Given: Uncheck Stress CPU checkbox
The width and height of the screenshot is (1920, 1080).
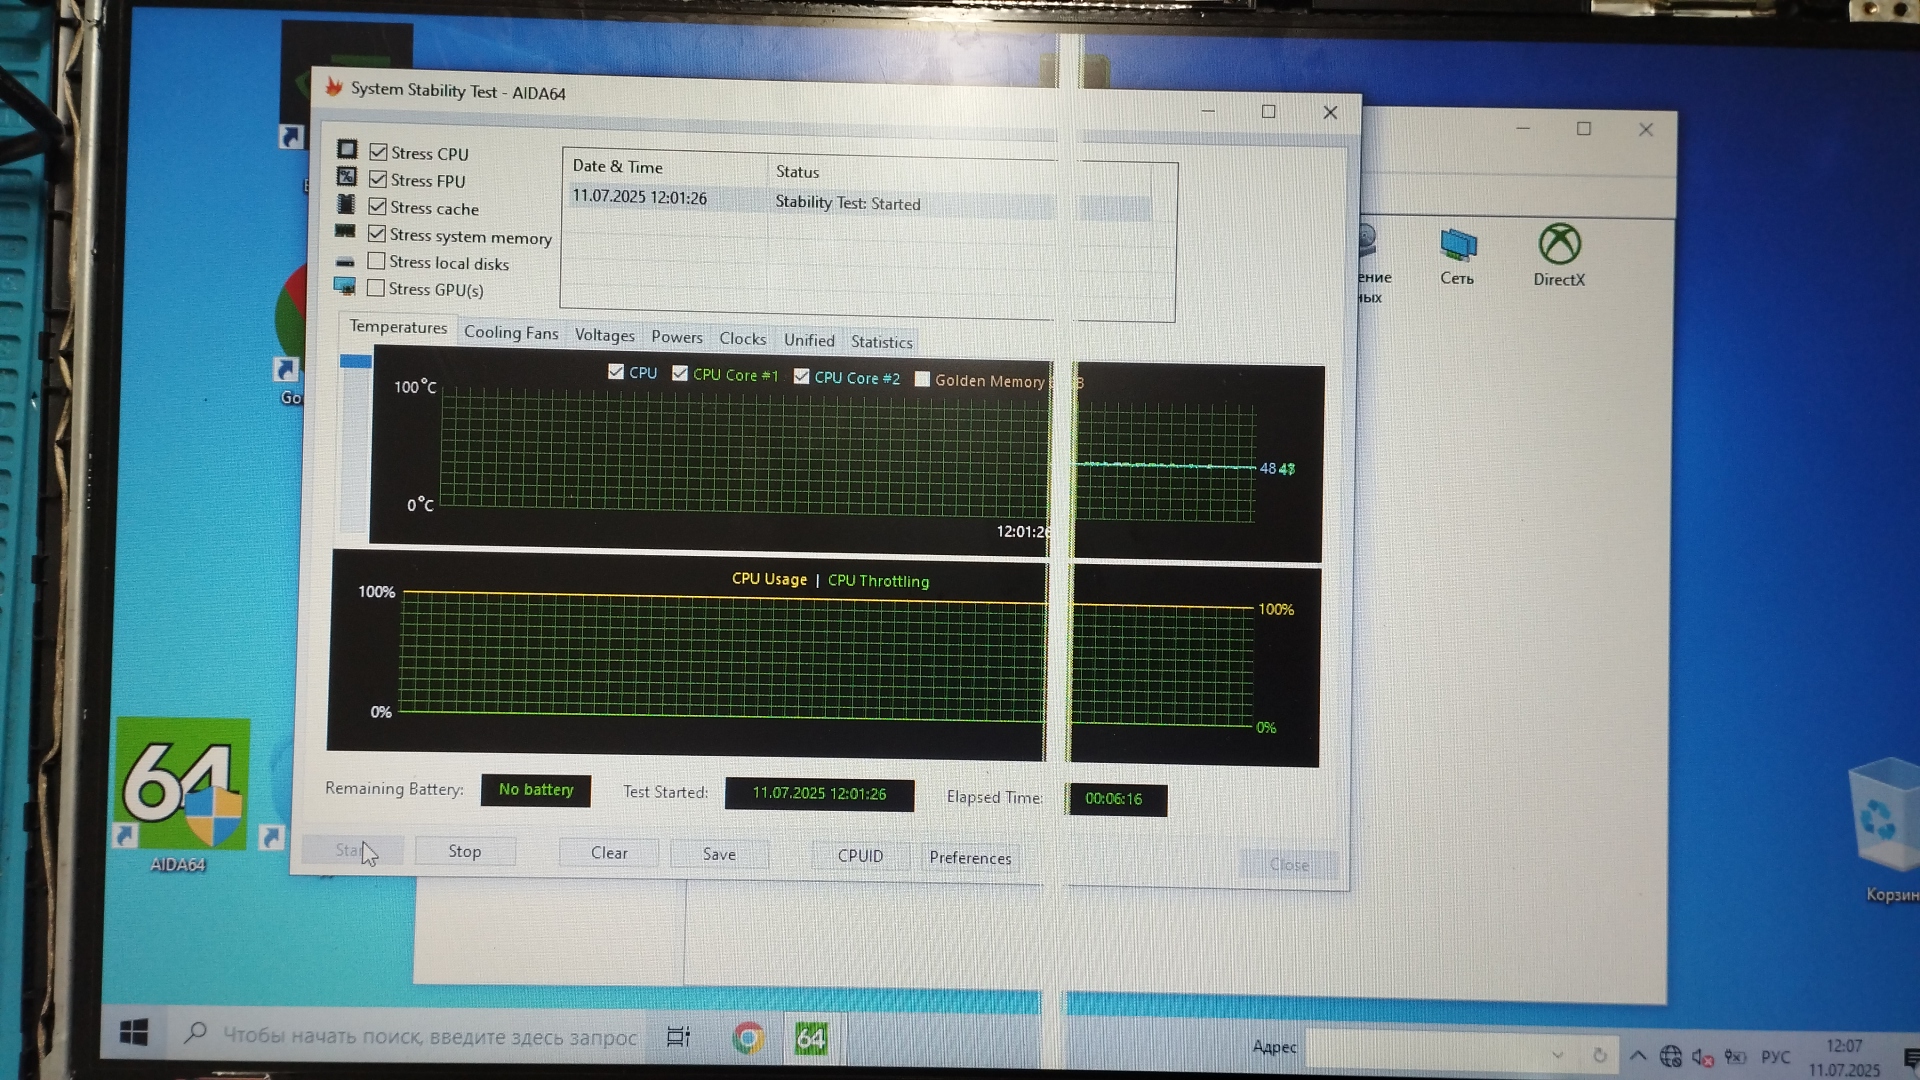Looking at the screenshot, I should [x=378, y=152].
